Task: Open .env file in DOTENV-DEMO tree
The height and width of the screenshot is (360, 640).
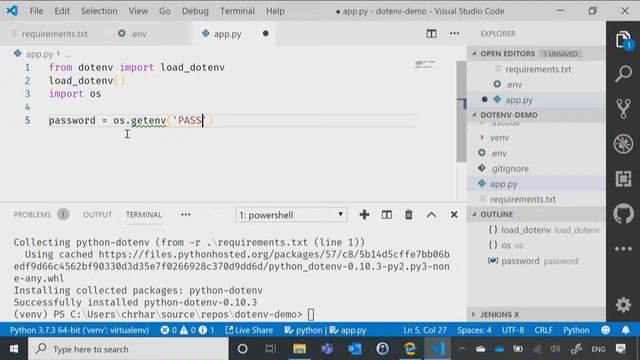Action: coord(536,153)
